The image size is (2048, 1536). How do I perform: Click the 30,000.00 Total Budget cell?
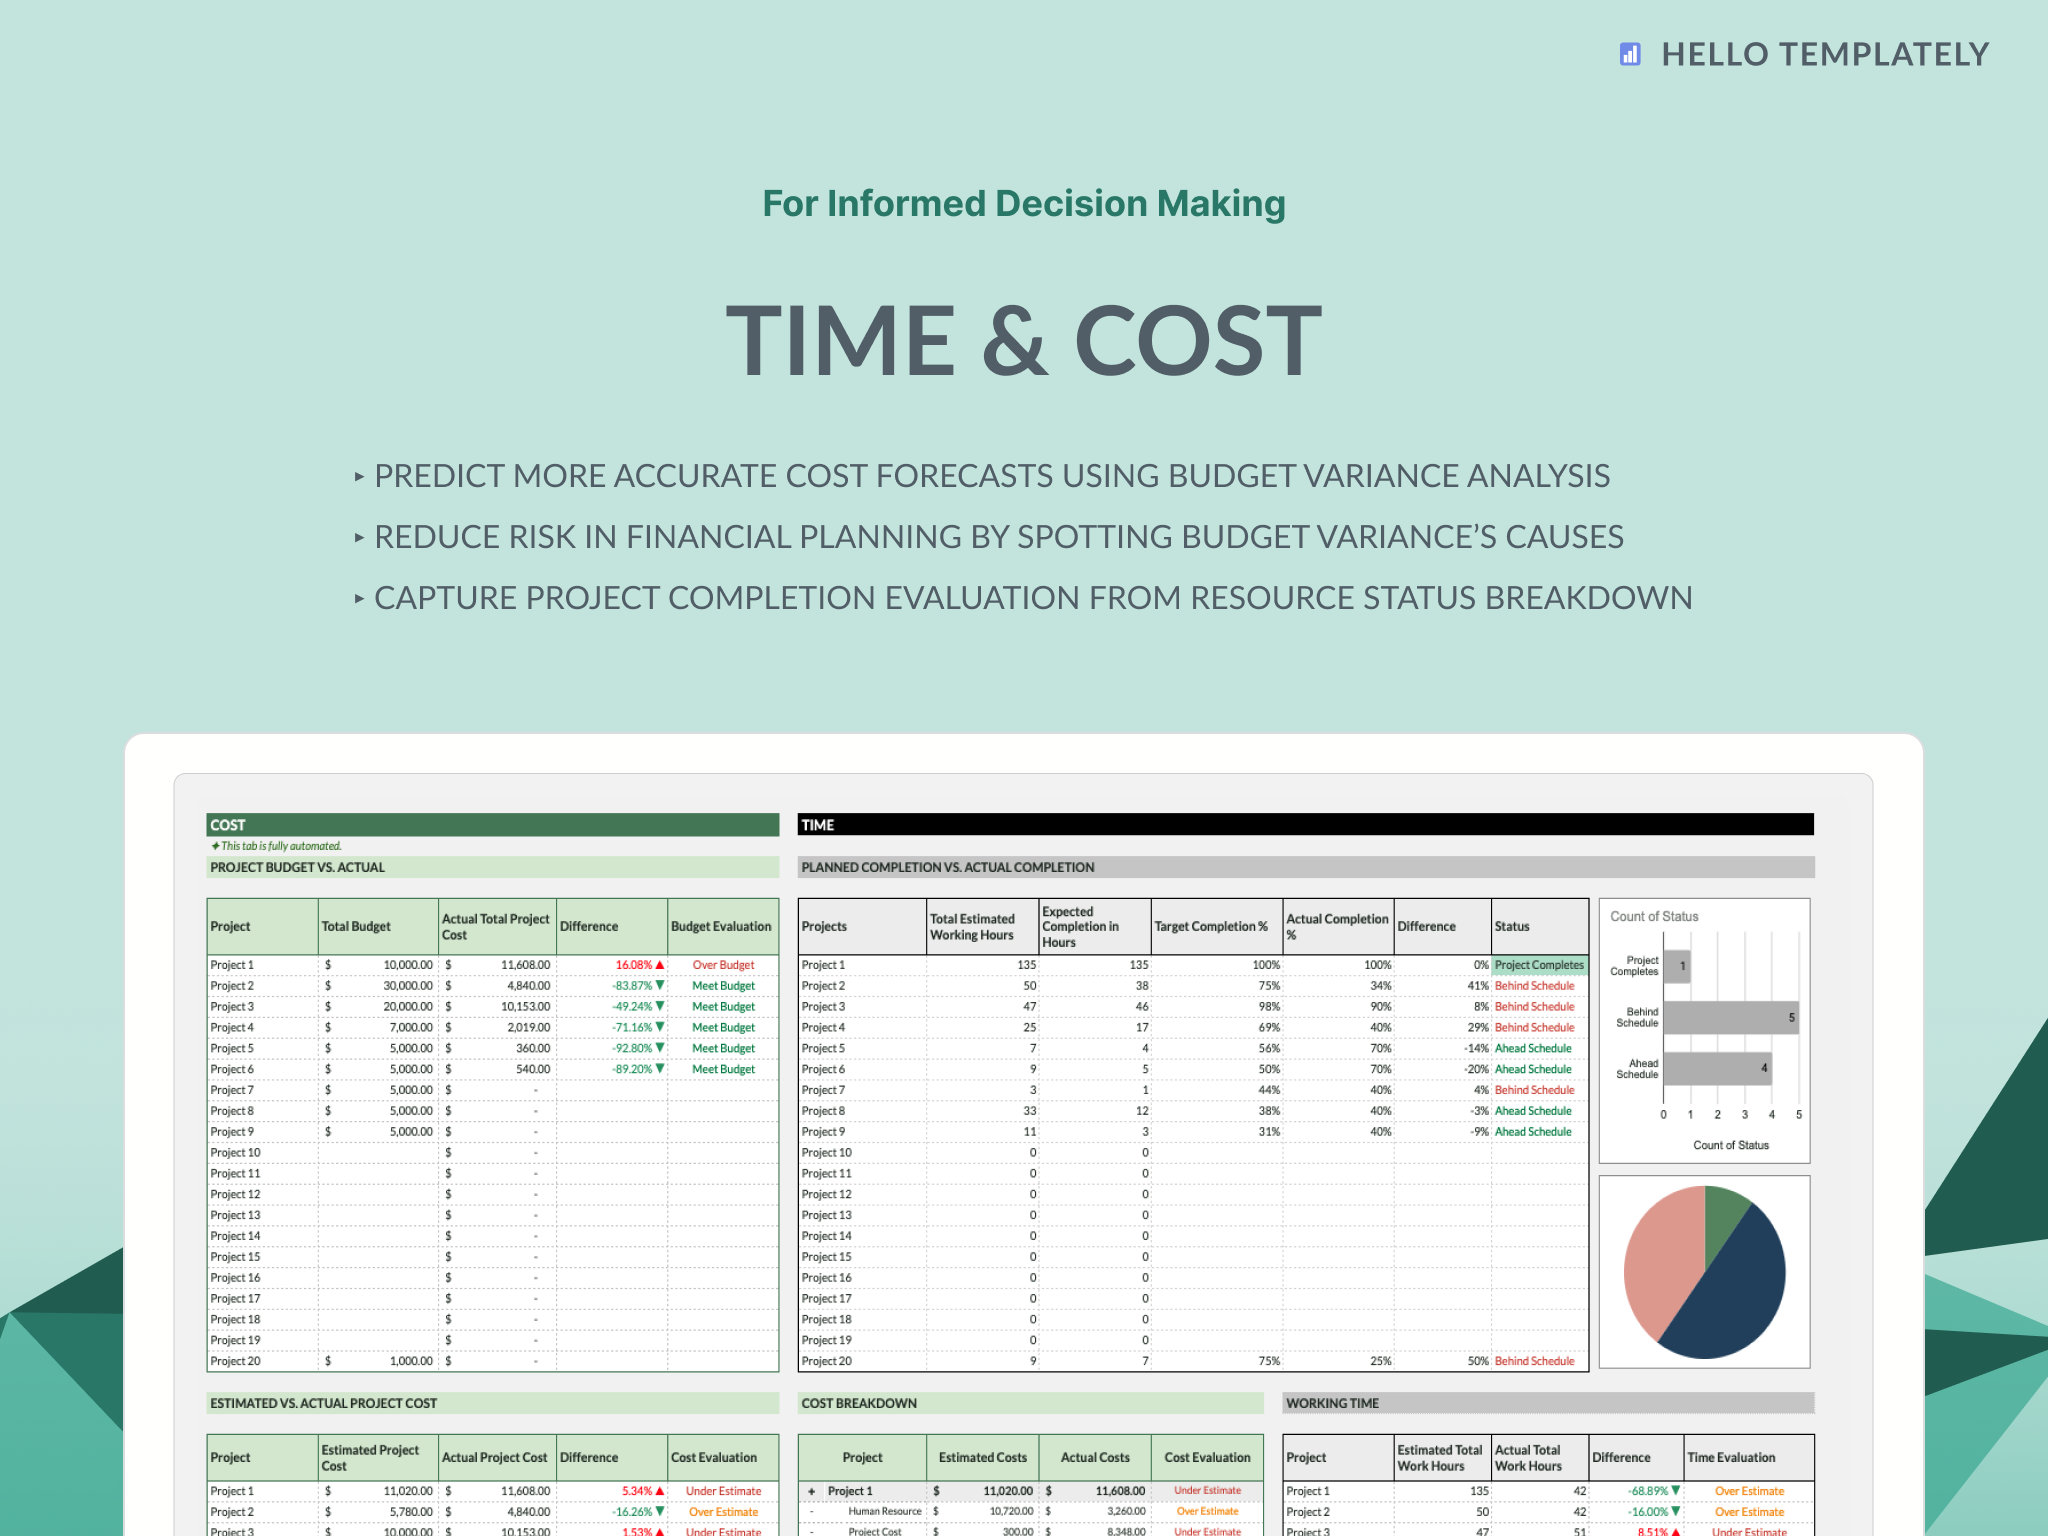(x=378, y=986)
